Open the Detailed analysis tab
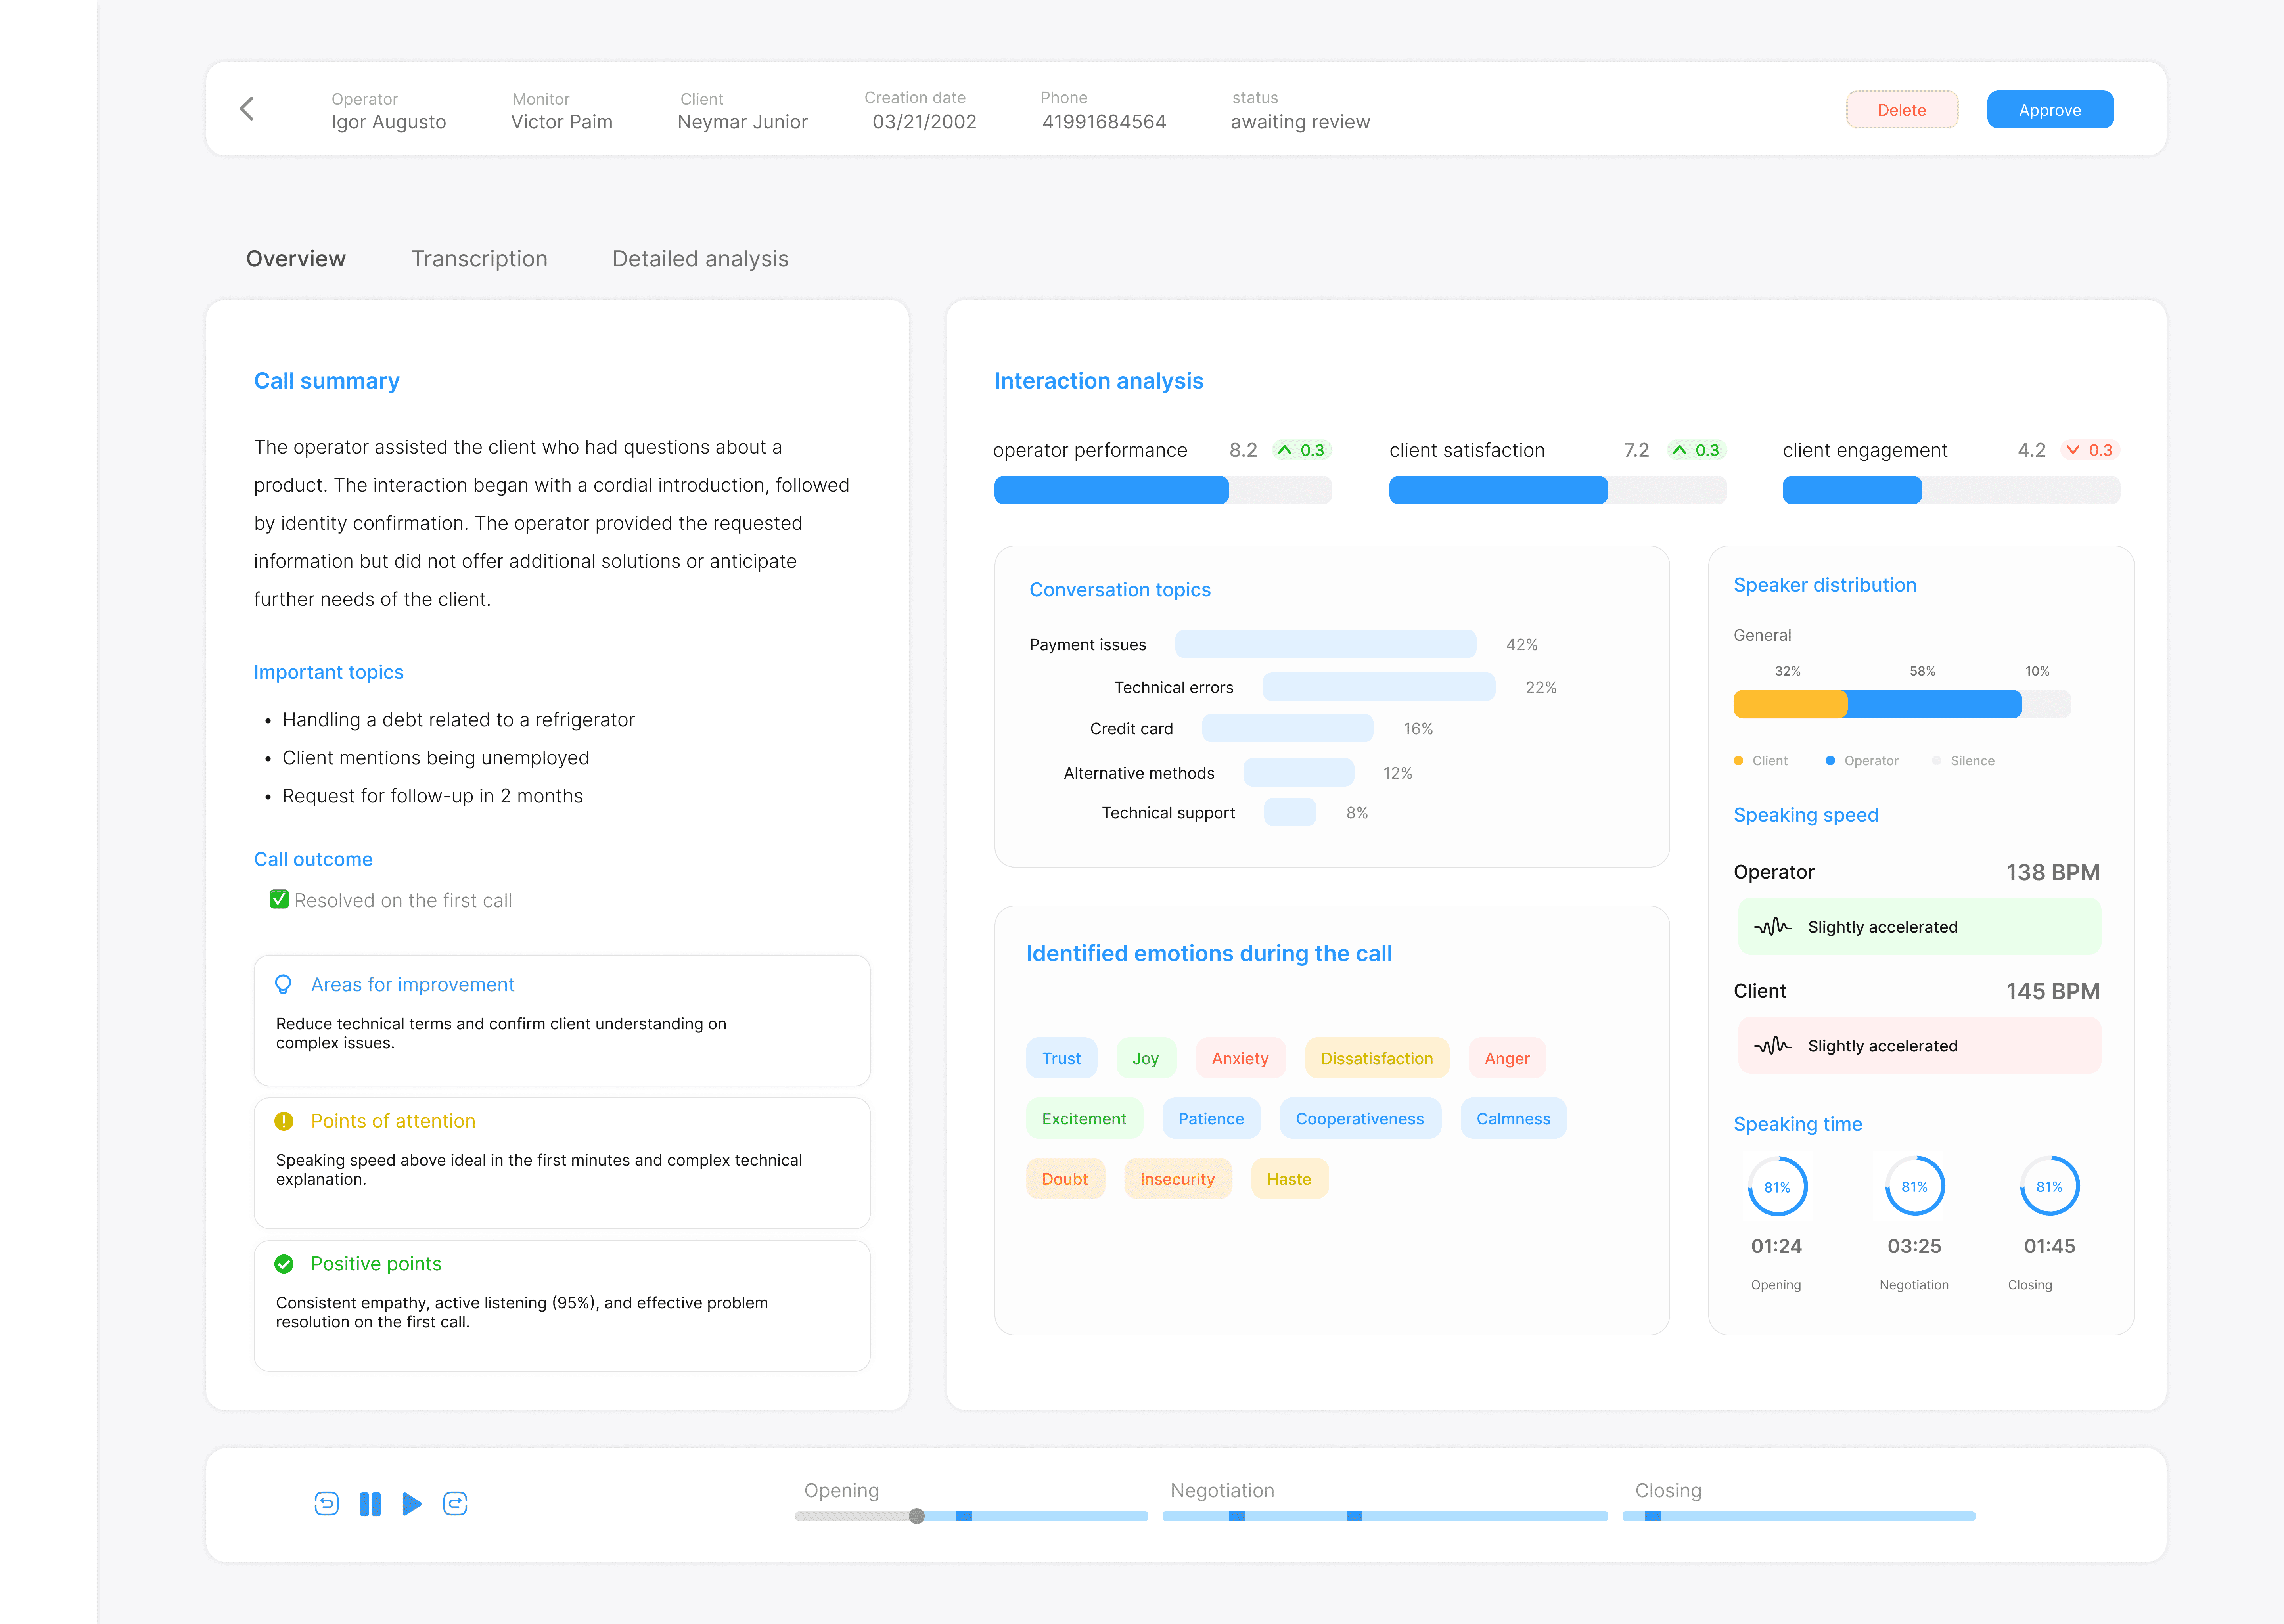 (x=700, y=259)
